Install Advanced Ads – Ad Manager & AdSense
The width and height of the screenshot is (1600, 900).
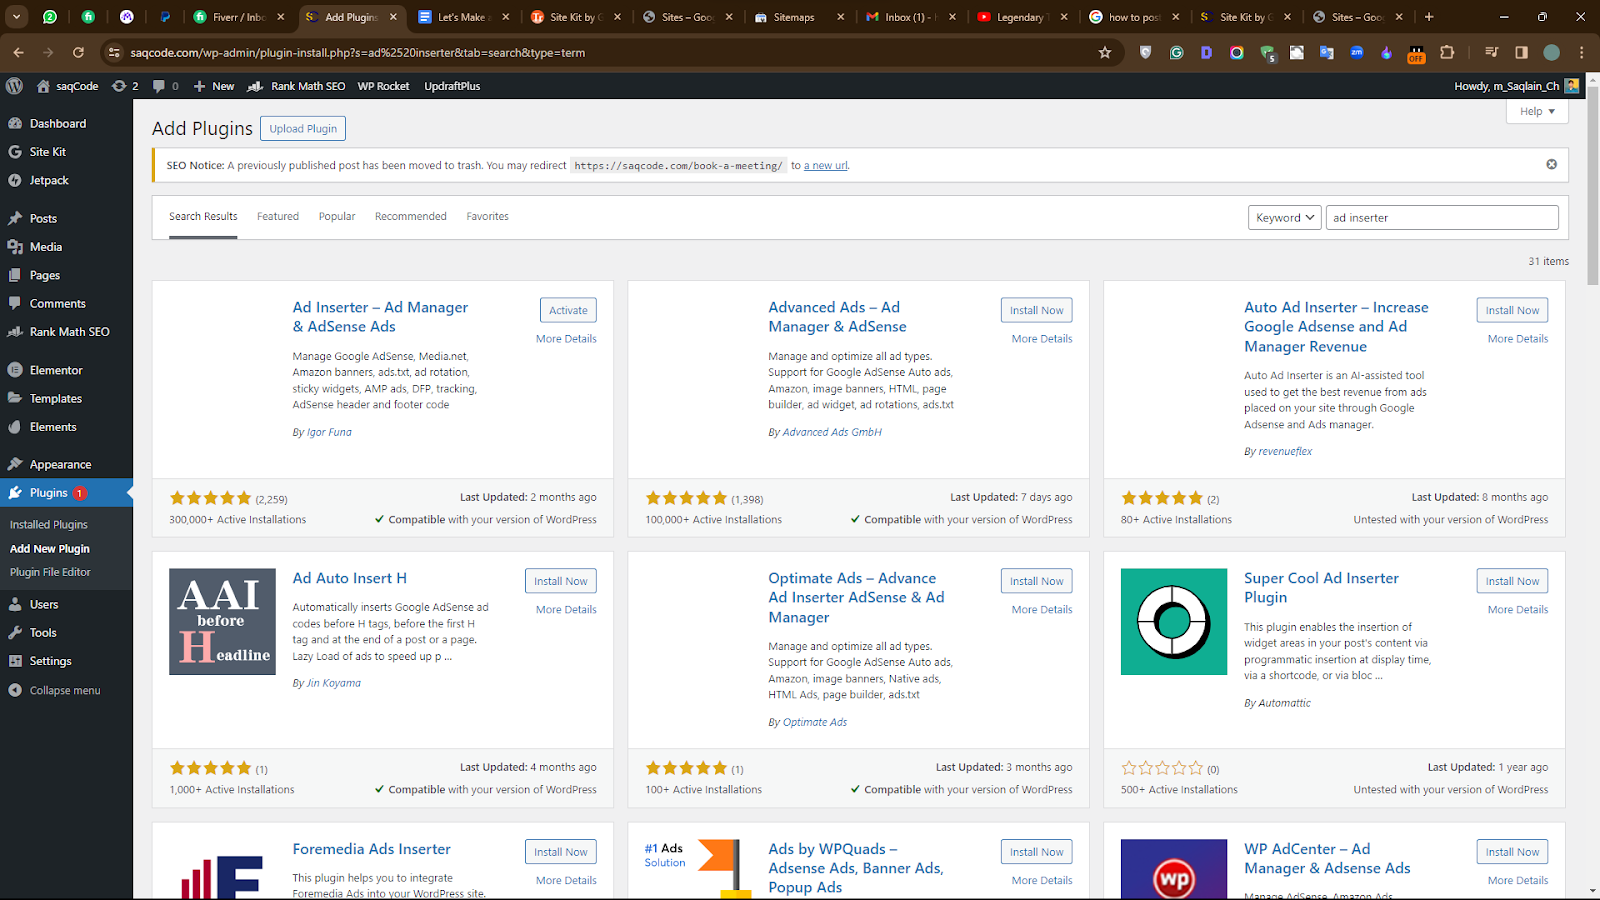[x=1036, y=310]
